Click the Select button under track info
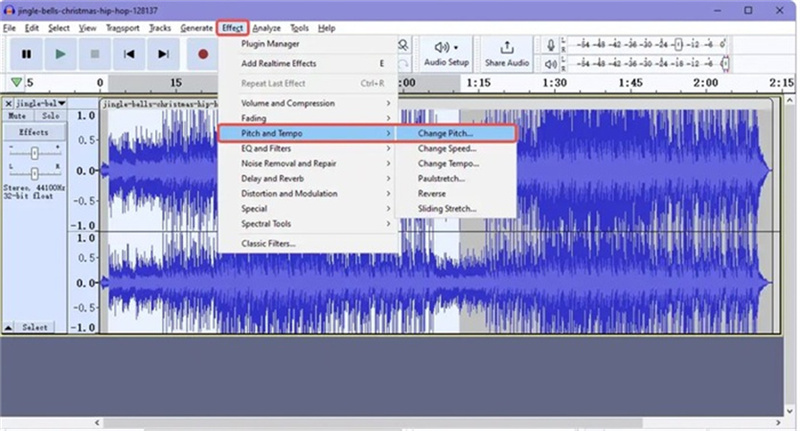Image resolution: width=800 pixels, height=431 pixels. tap(35, 327)
